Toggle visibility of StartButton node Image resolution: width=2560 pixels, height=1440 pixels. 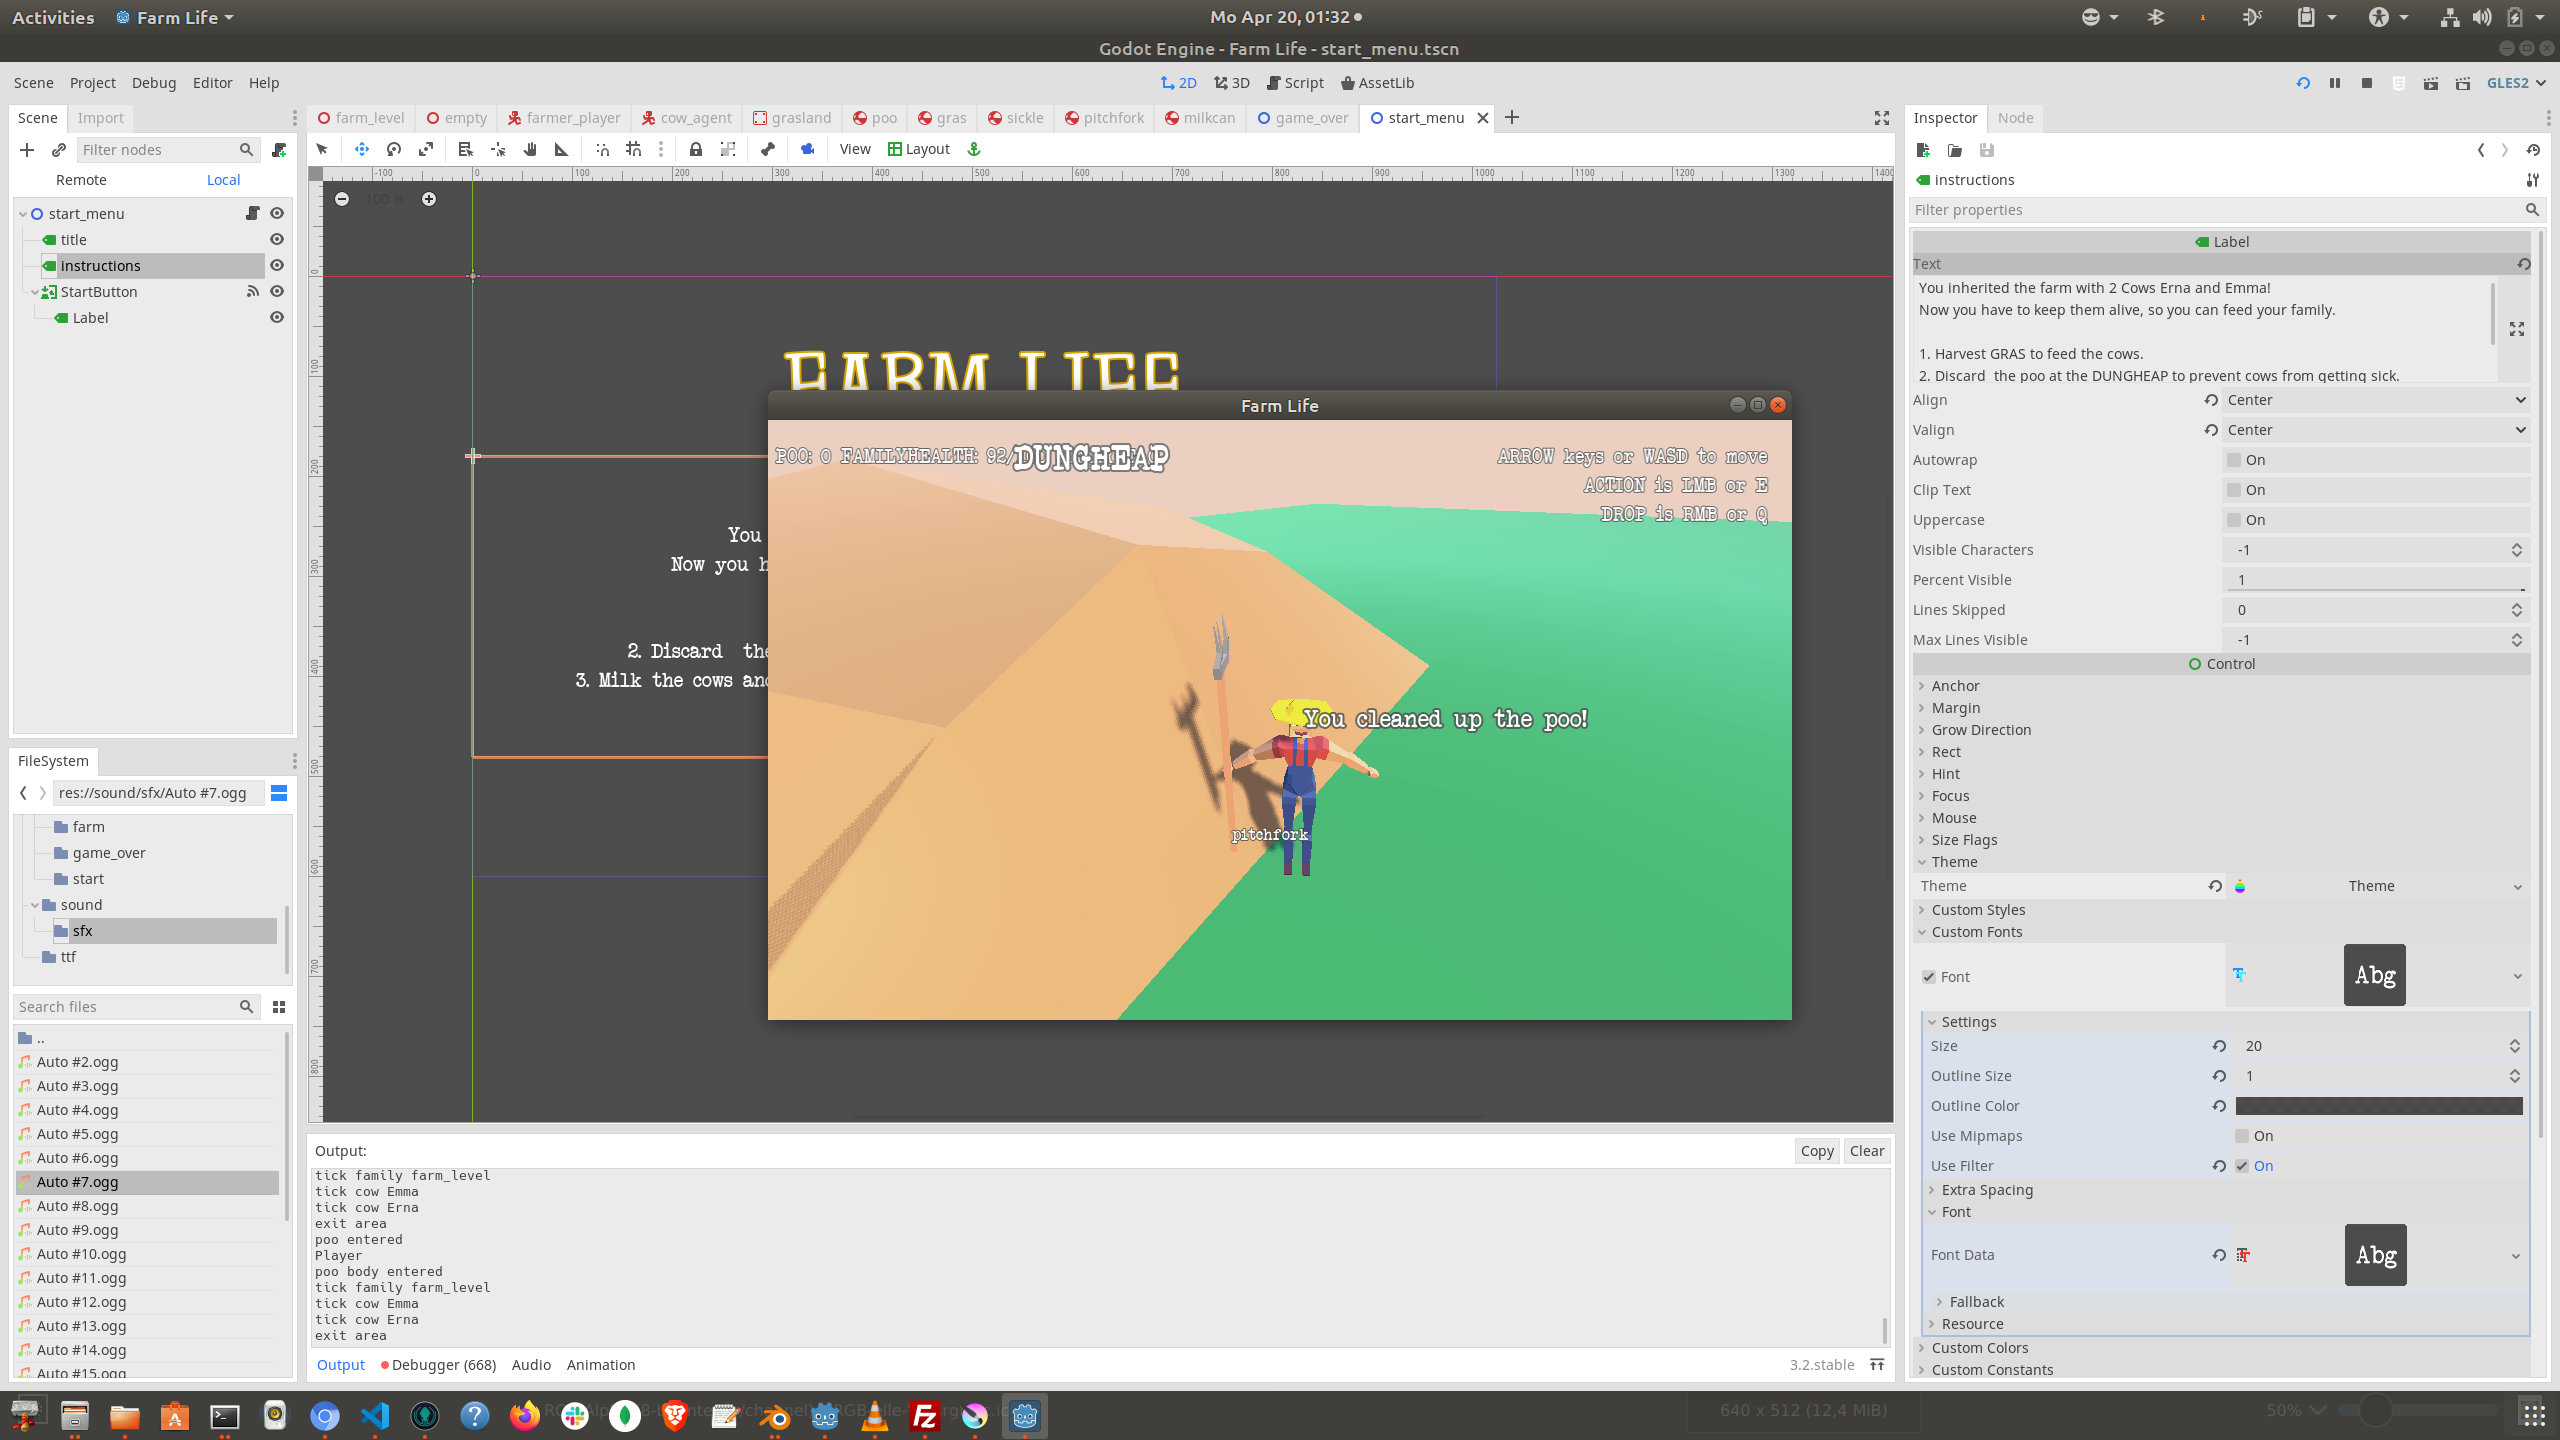tap(276, 292)
